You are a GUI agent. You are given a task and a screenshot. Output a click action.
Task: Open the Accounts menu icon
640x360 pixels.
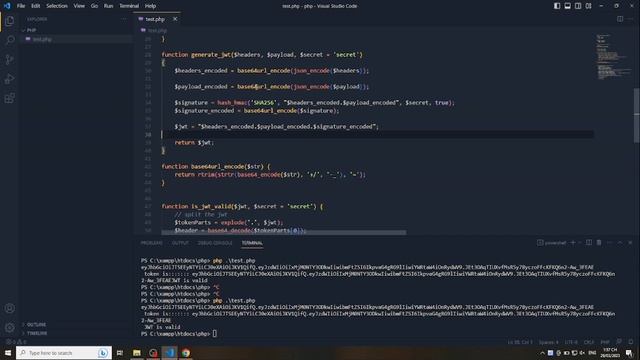click(x=10, y=308)
